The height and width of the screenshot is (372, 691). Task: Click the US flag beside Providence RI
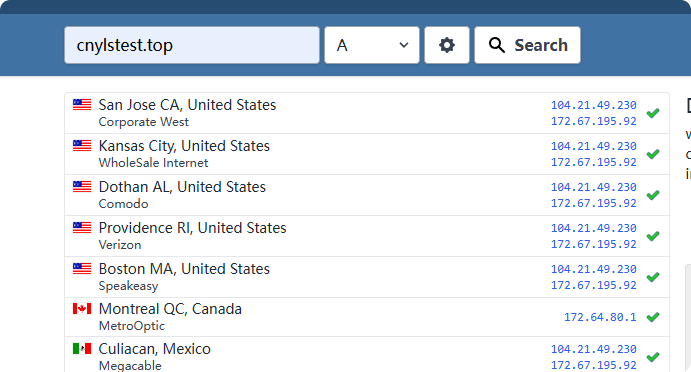pyautogui.click(x=82, y=227)
